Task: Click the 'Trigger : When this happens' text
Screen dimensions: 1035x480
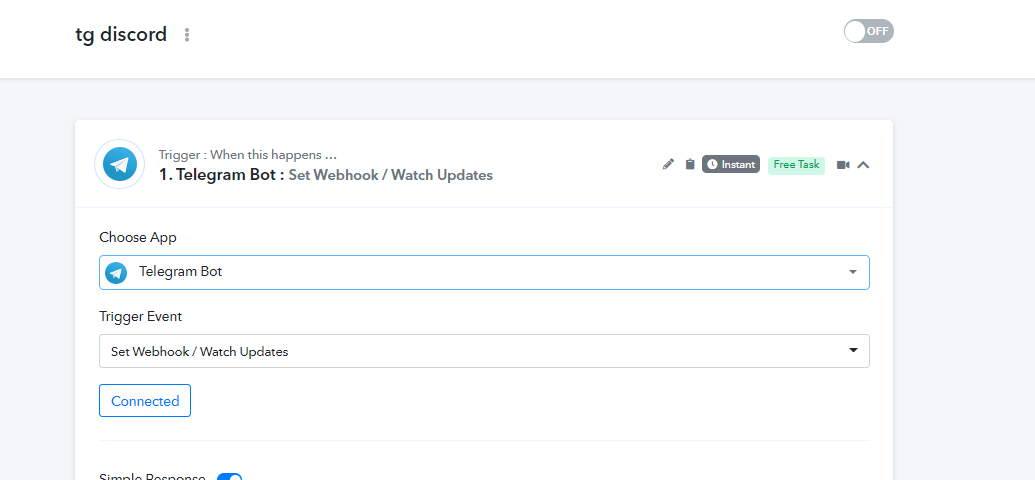Action: pos(247,155)
